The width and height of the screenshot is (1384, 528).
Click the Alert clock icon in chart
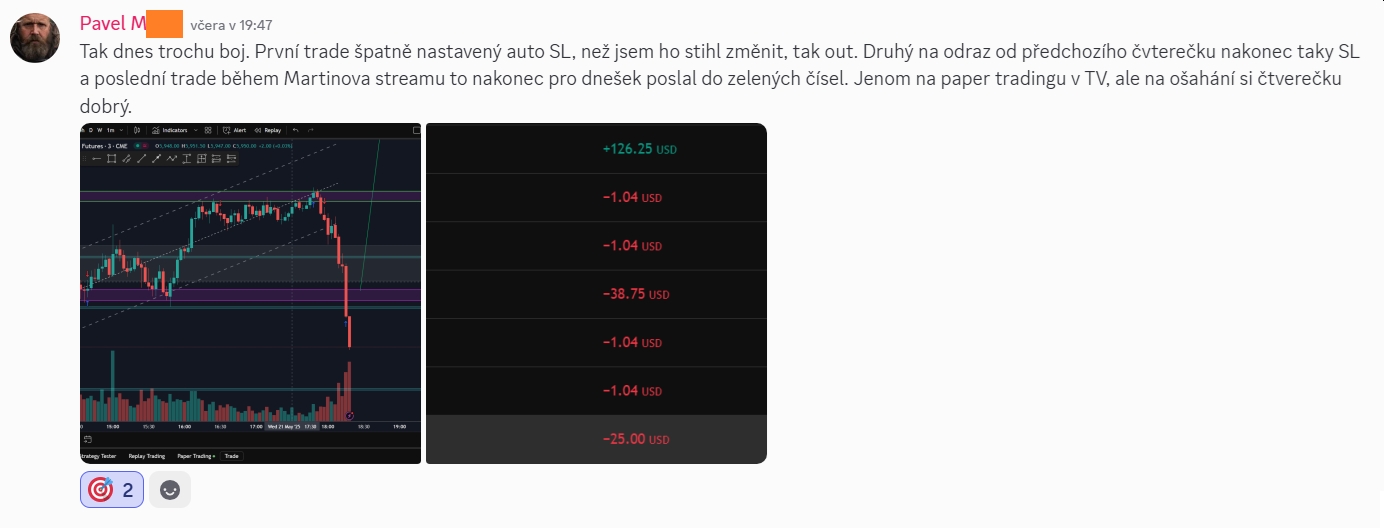226,130
